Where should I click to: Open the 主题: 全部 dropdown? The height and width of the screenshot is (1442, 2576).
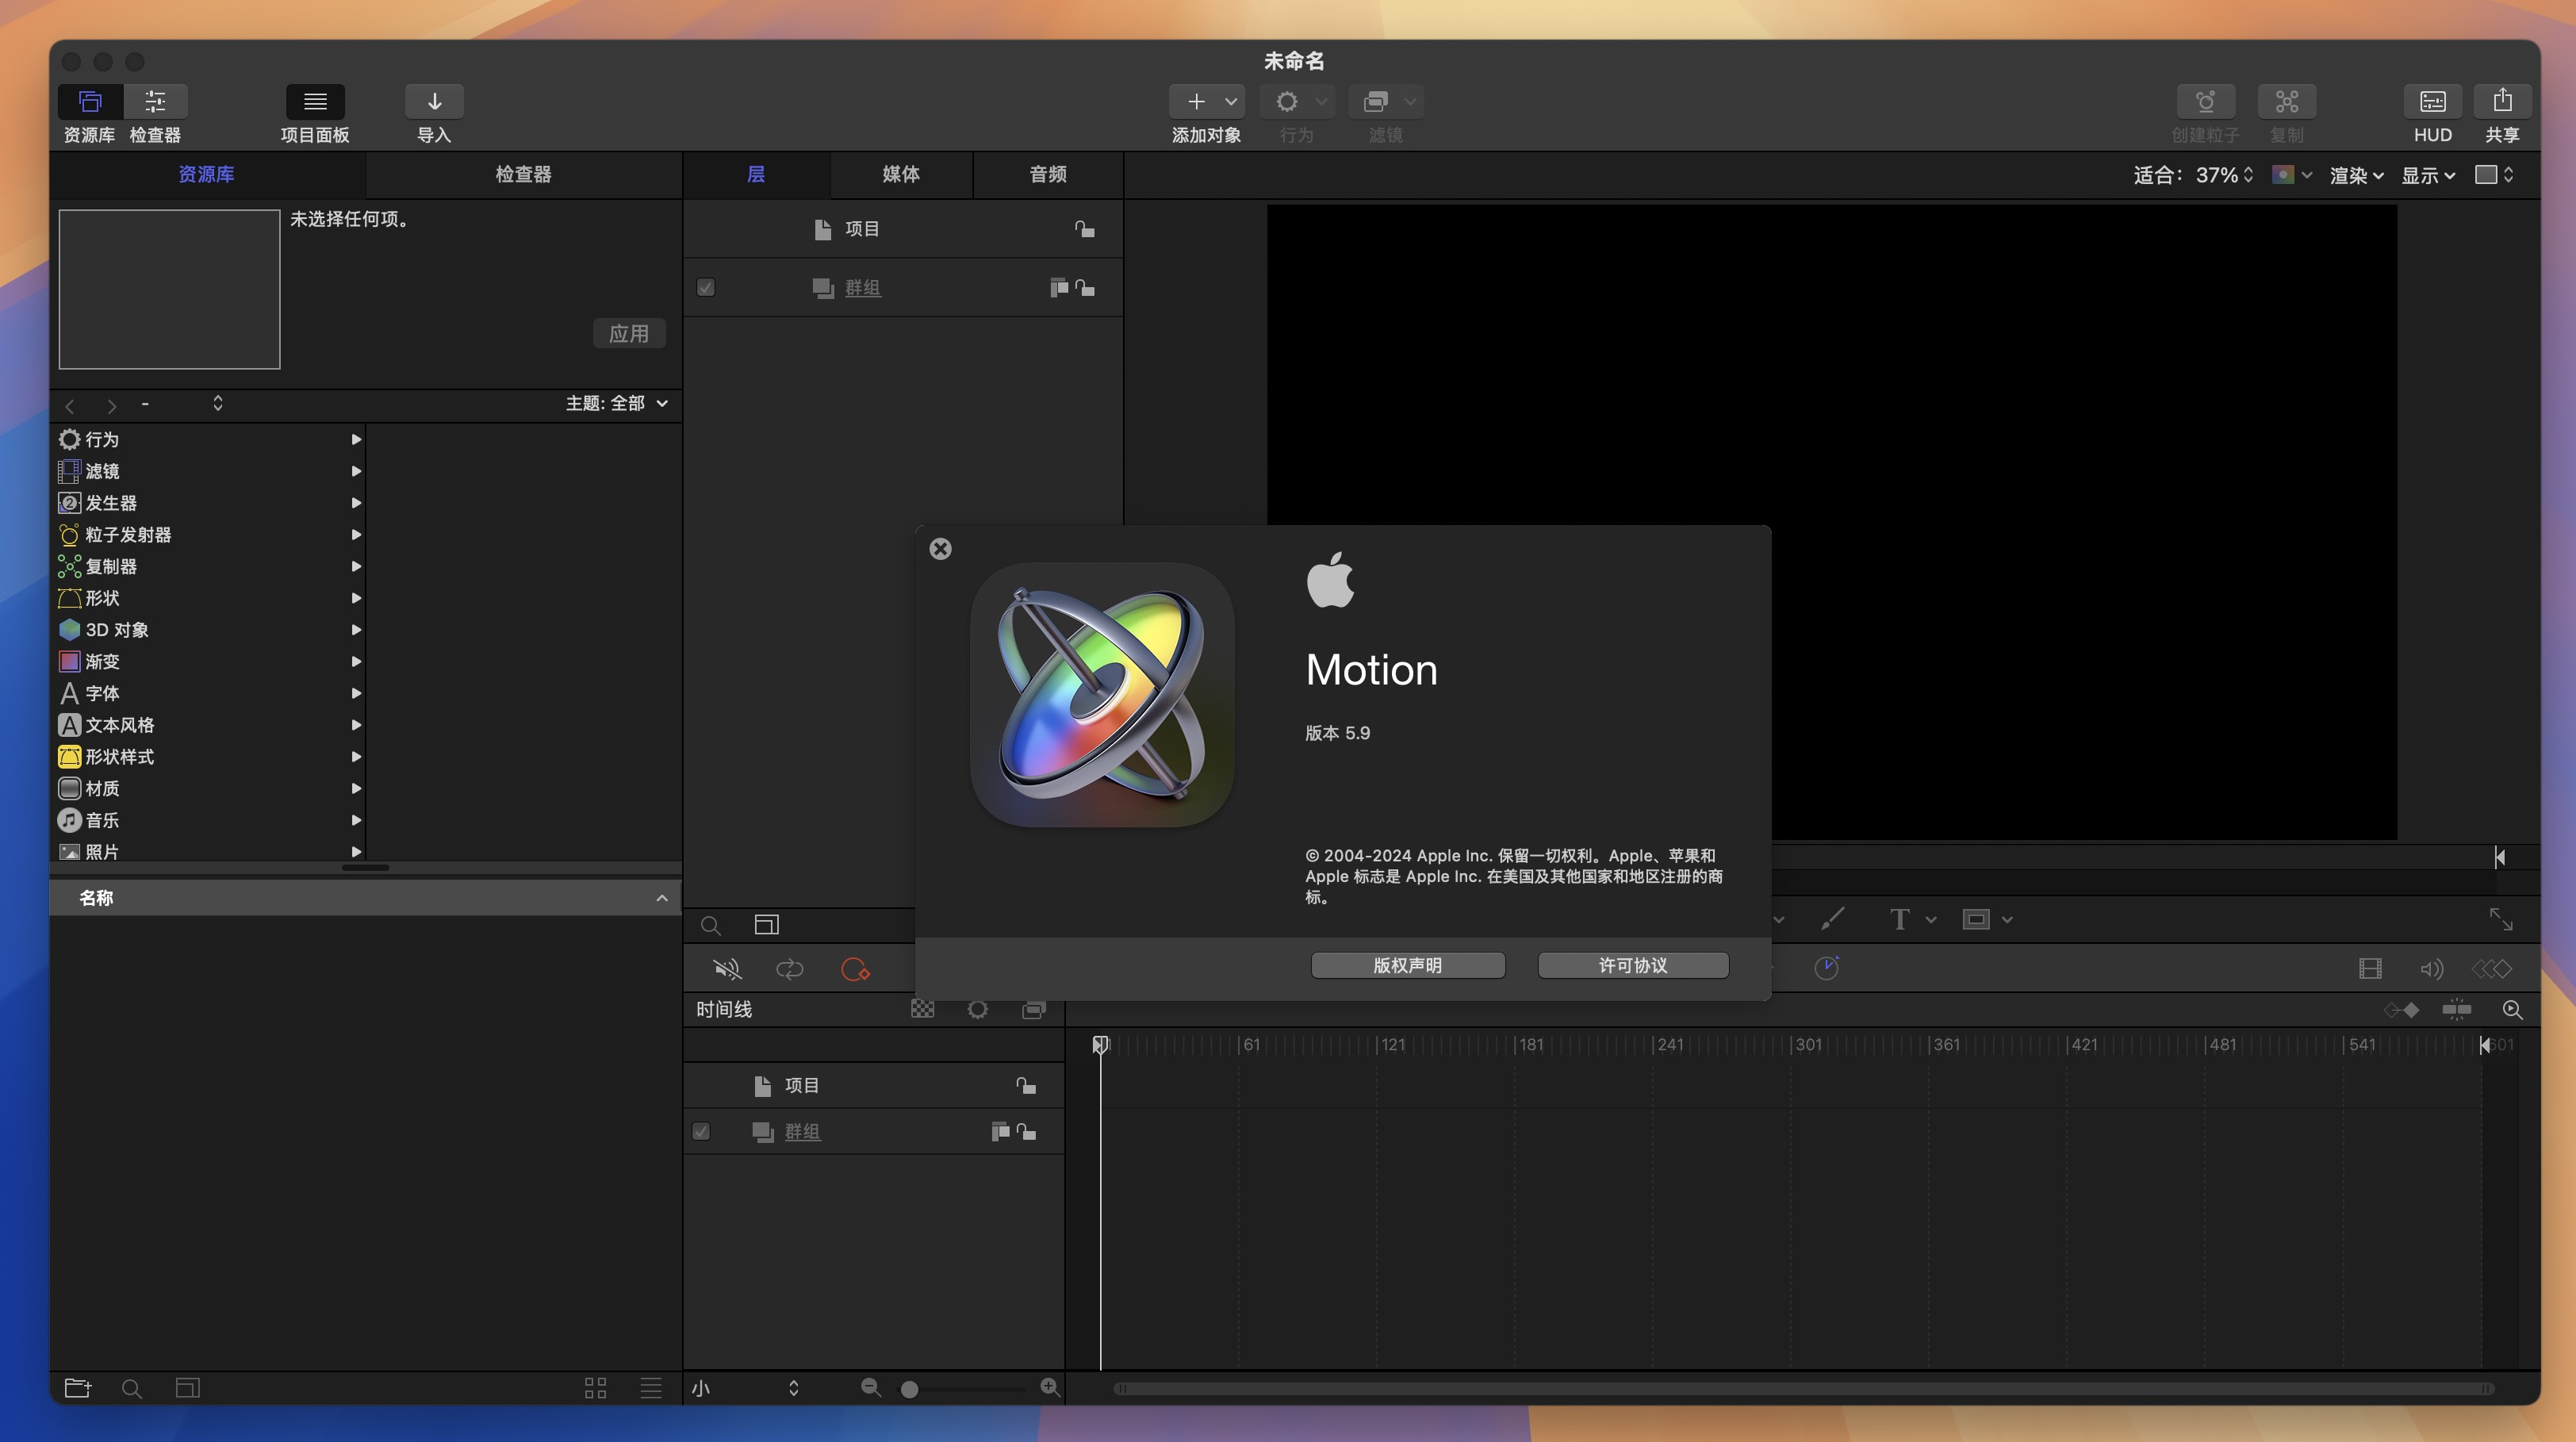(x=616, y=403)
